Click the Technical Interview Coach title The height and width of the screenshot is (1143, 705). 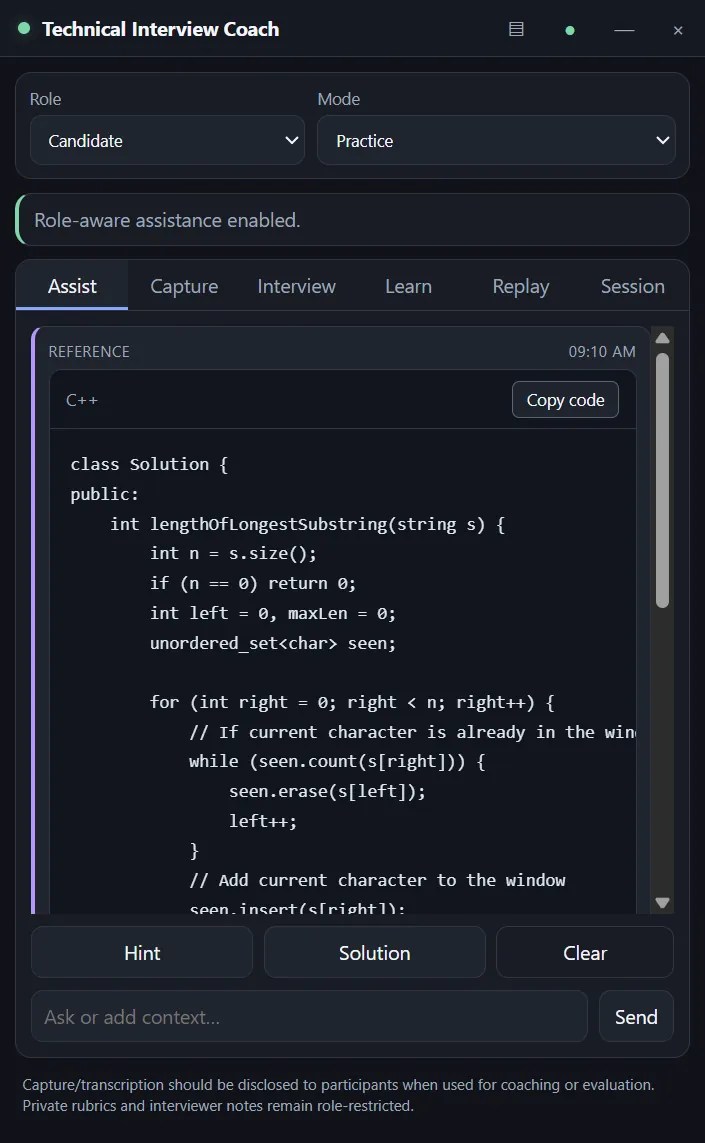click(160, 29)
